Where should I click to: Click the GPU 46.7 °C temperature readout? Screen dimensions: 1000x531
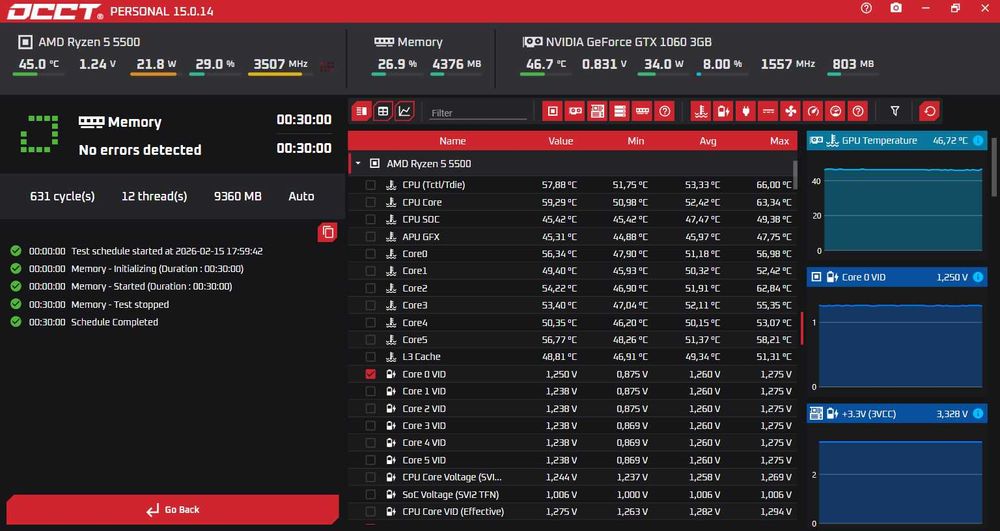tap(546, 64)
